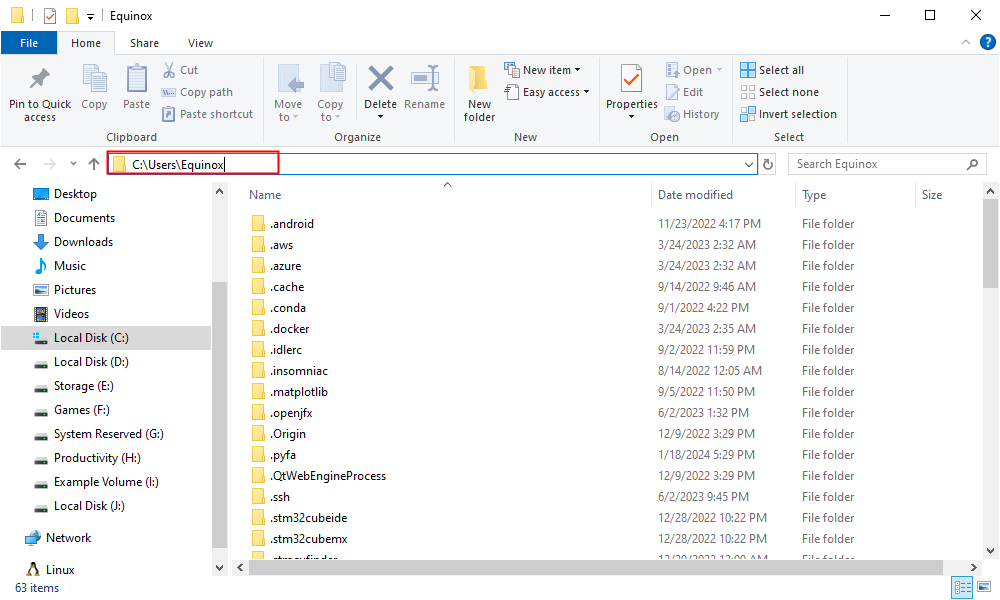
Task: Click navigation pane scroll up arrow
Action: point(219,191)
